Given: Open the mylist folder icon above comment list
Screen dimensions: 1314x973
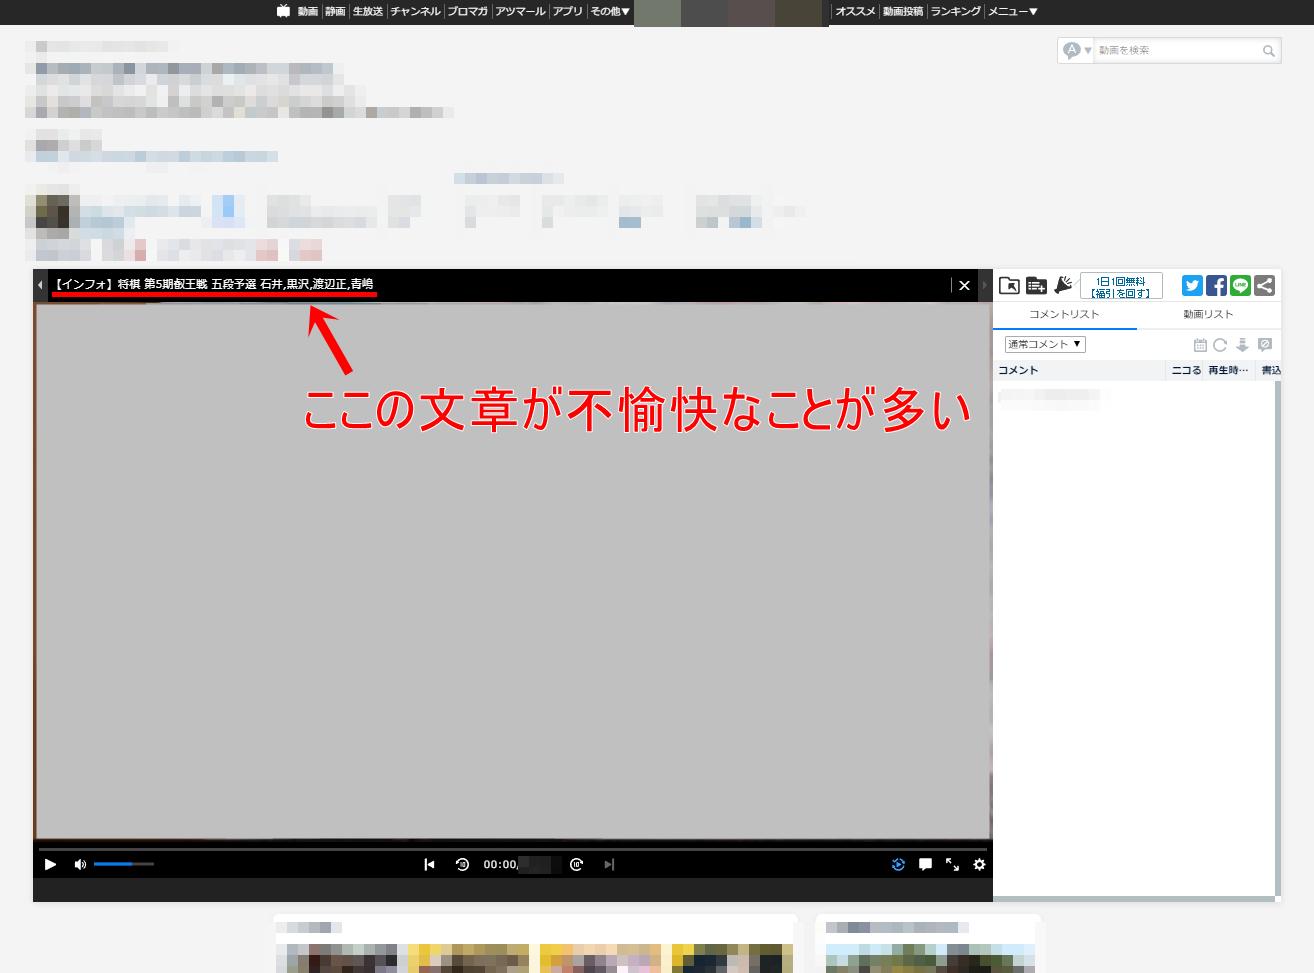Looking at the screenshot, I should (1009, 285).
